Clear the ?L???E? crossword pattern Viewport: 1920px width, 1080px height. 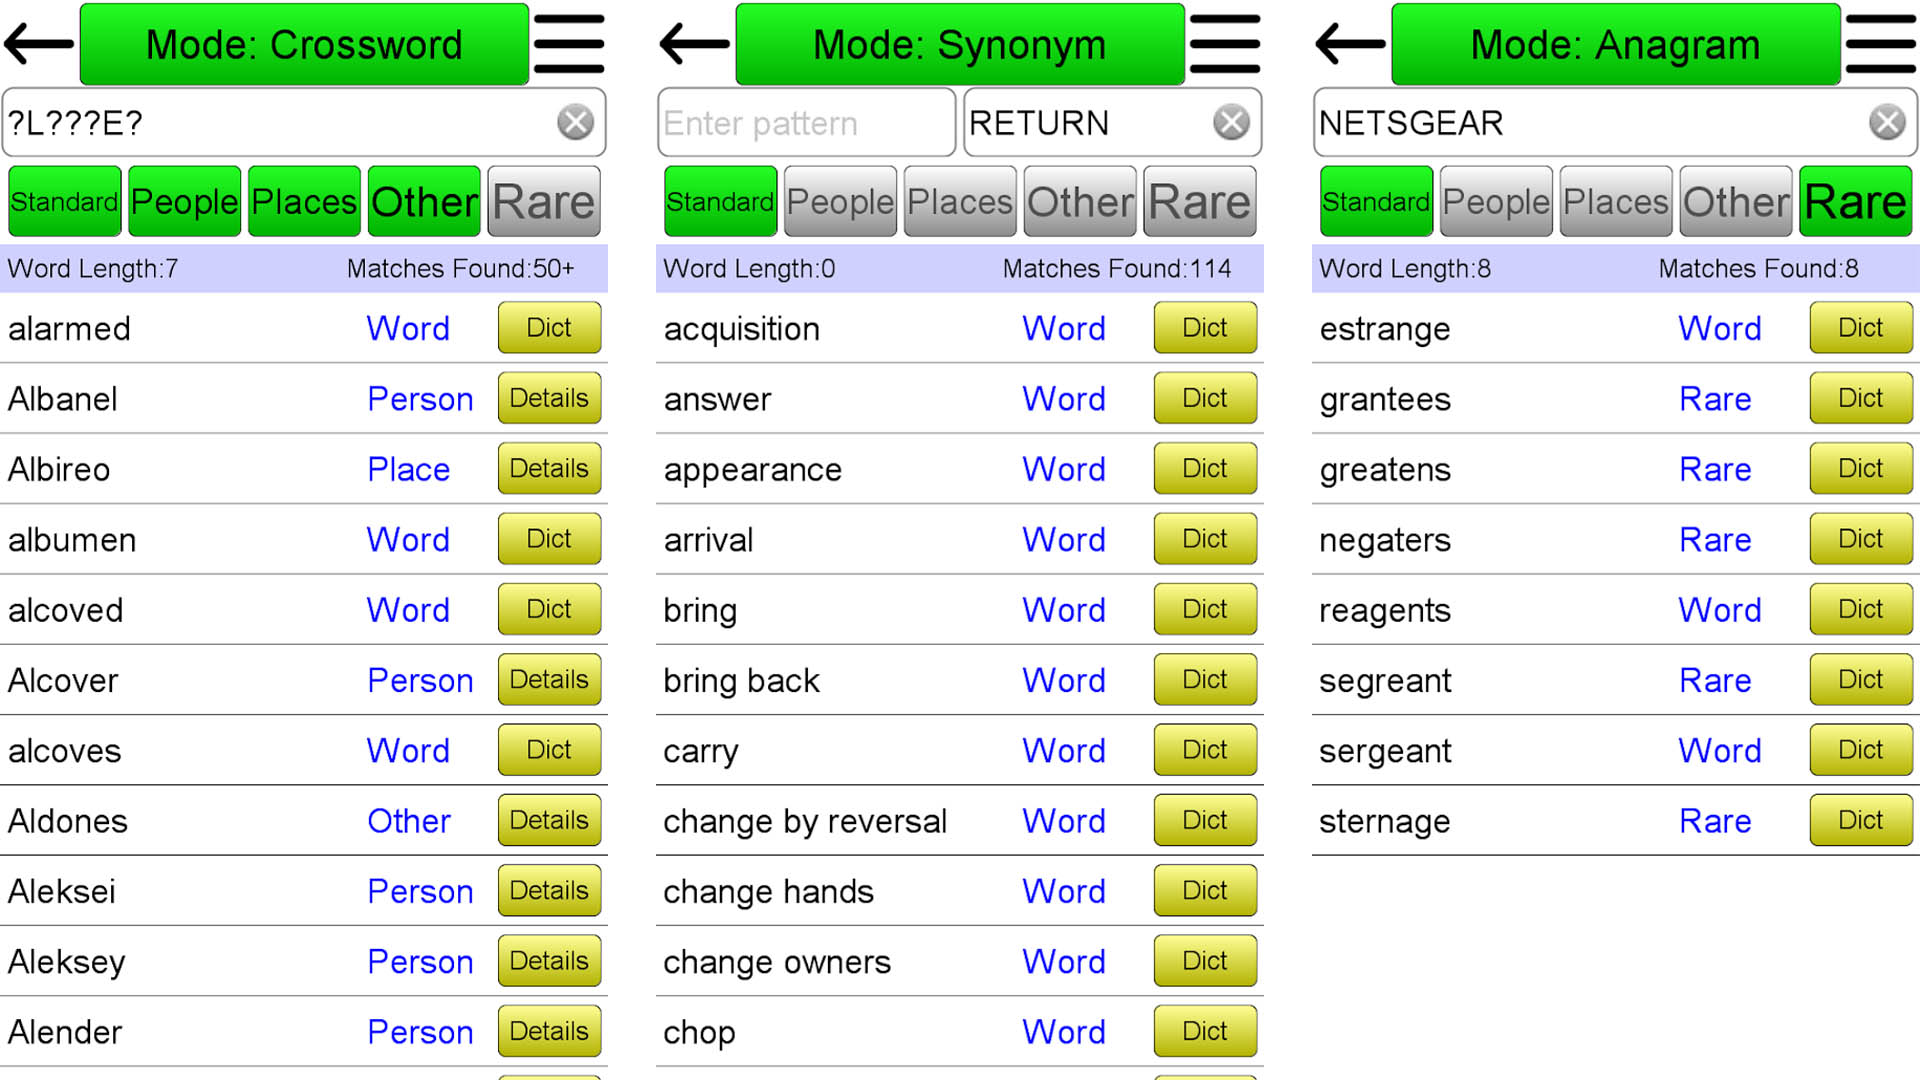(575, 123)
